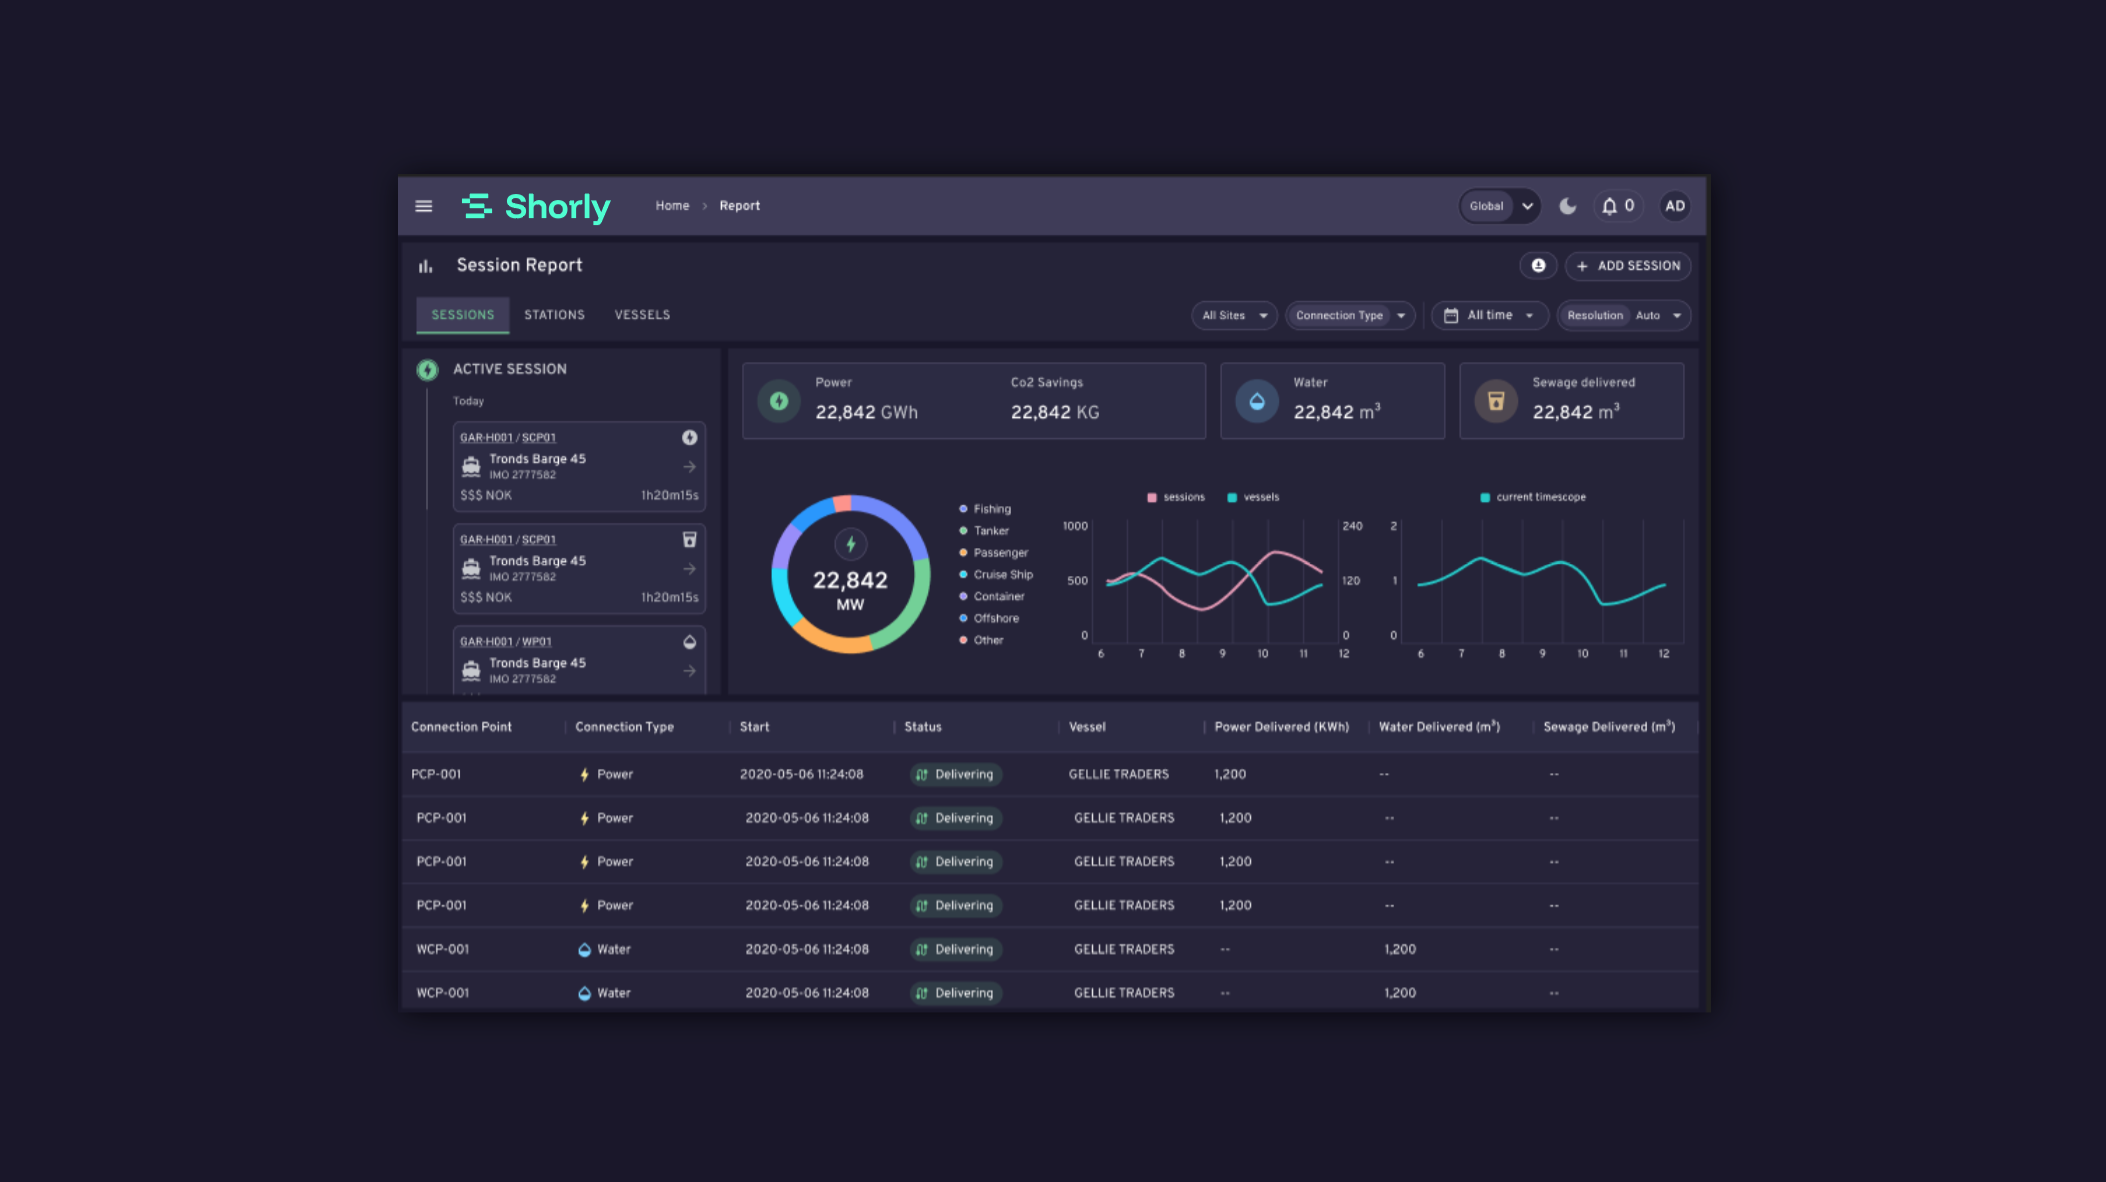Click the account icon beside Add Session
This screenshot has height=1182, width=2106.
1538,266
